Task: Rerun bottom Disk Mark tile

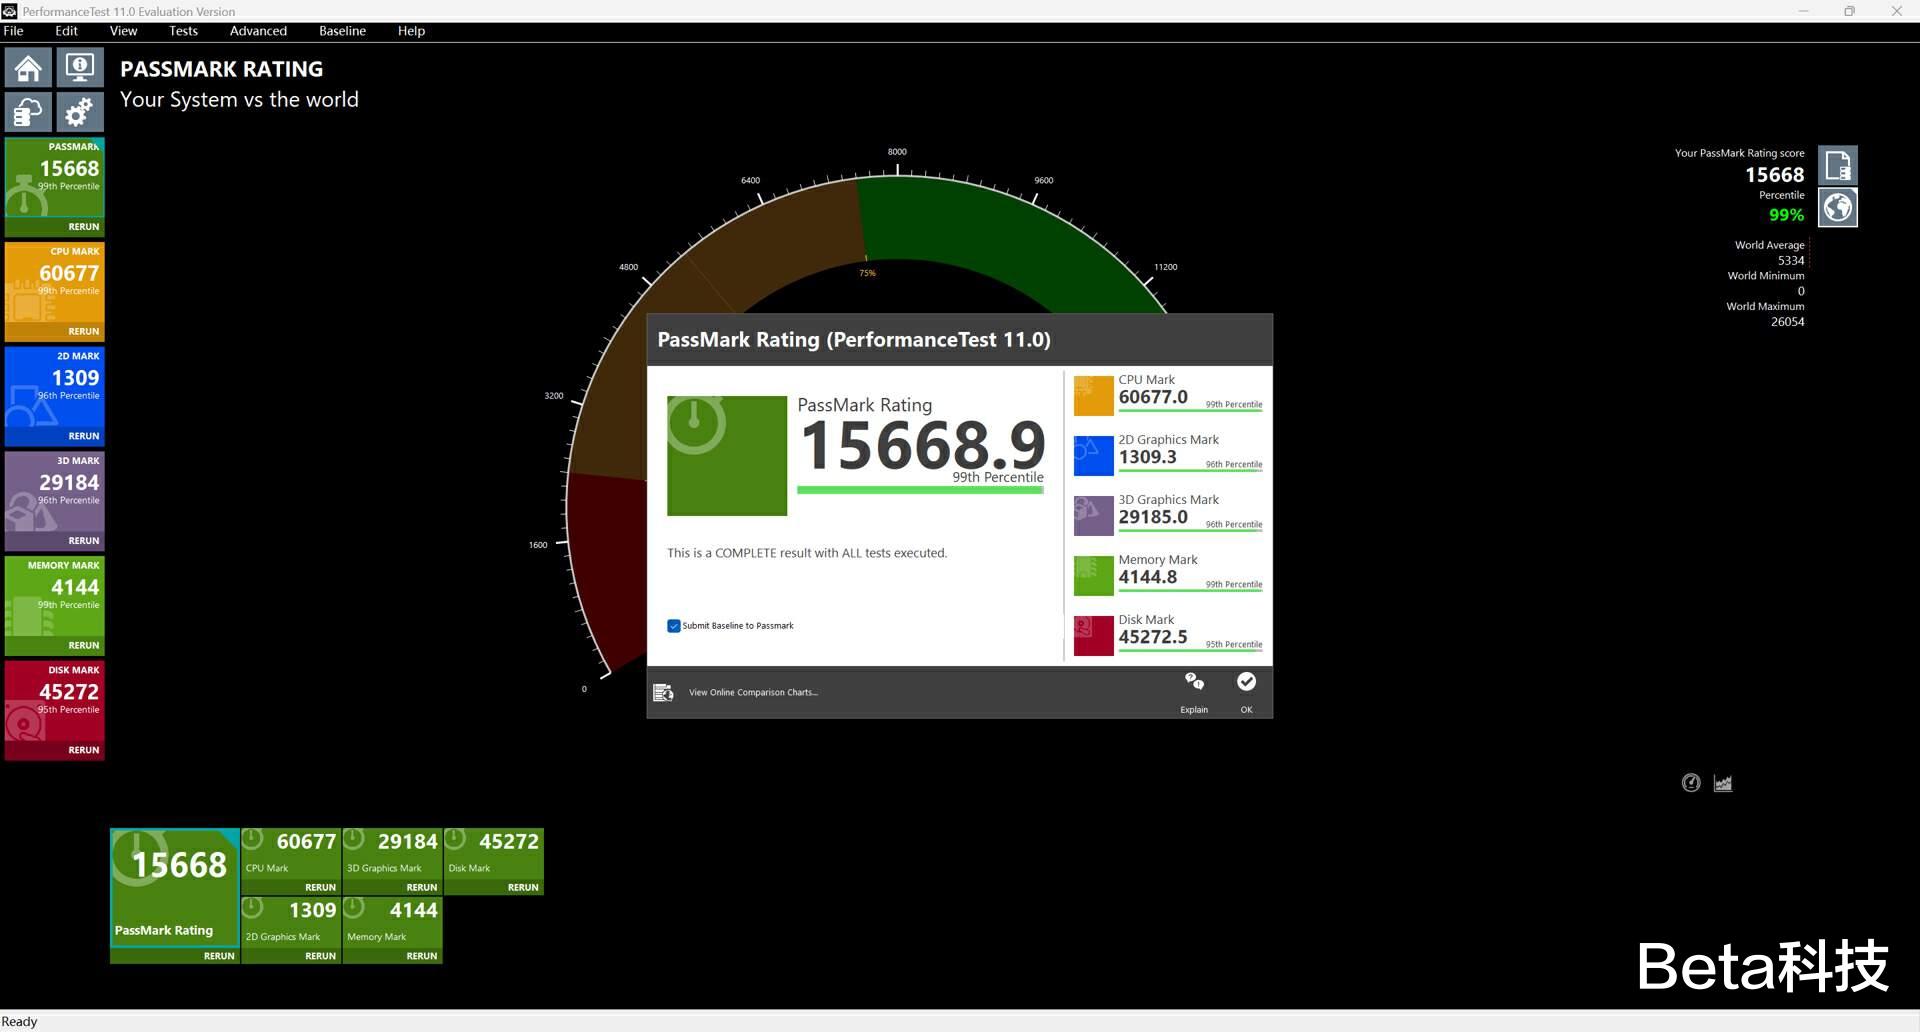Action: point(523,887)
